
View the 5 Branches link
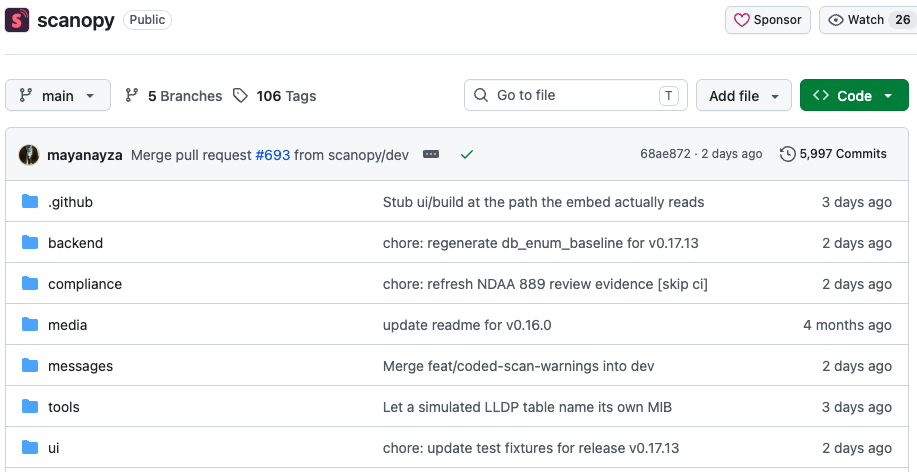pos(174,96)
